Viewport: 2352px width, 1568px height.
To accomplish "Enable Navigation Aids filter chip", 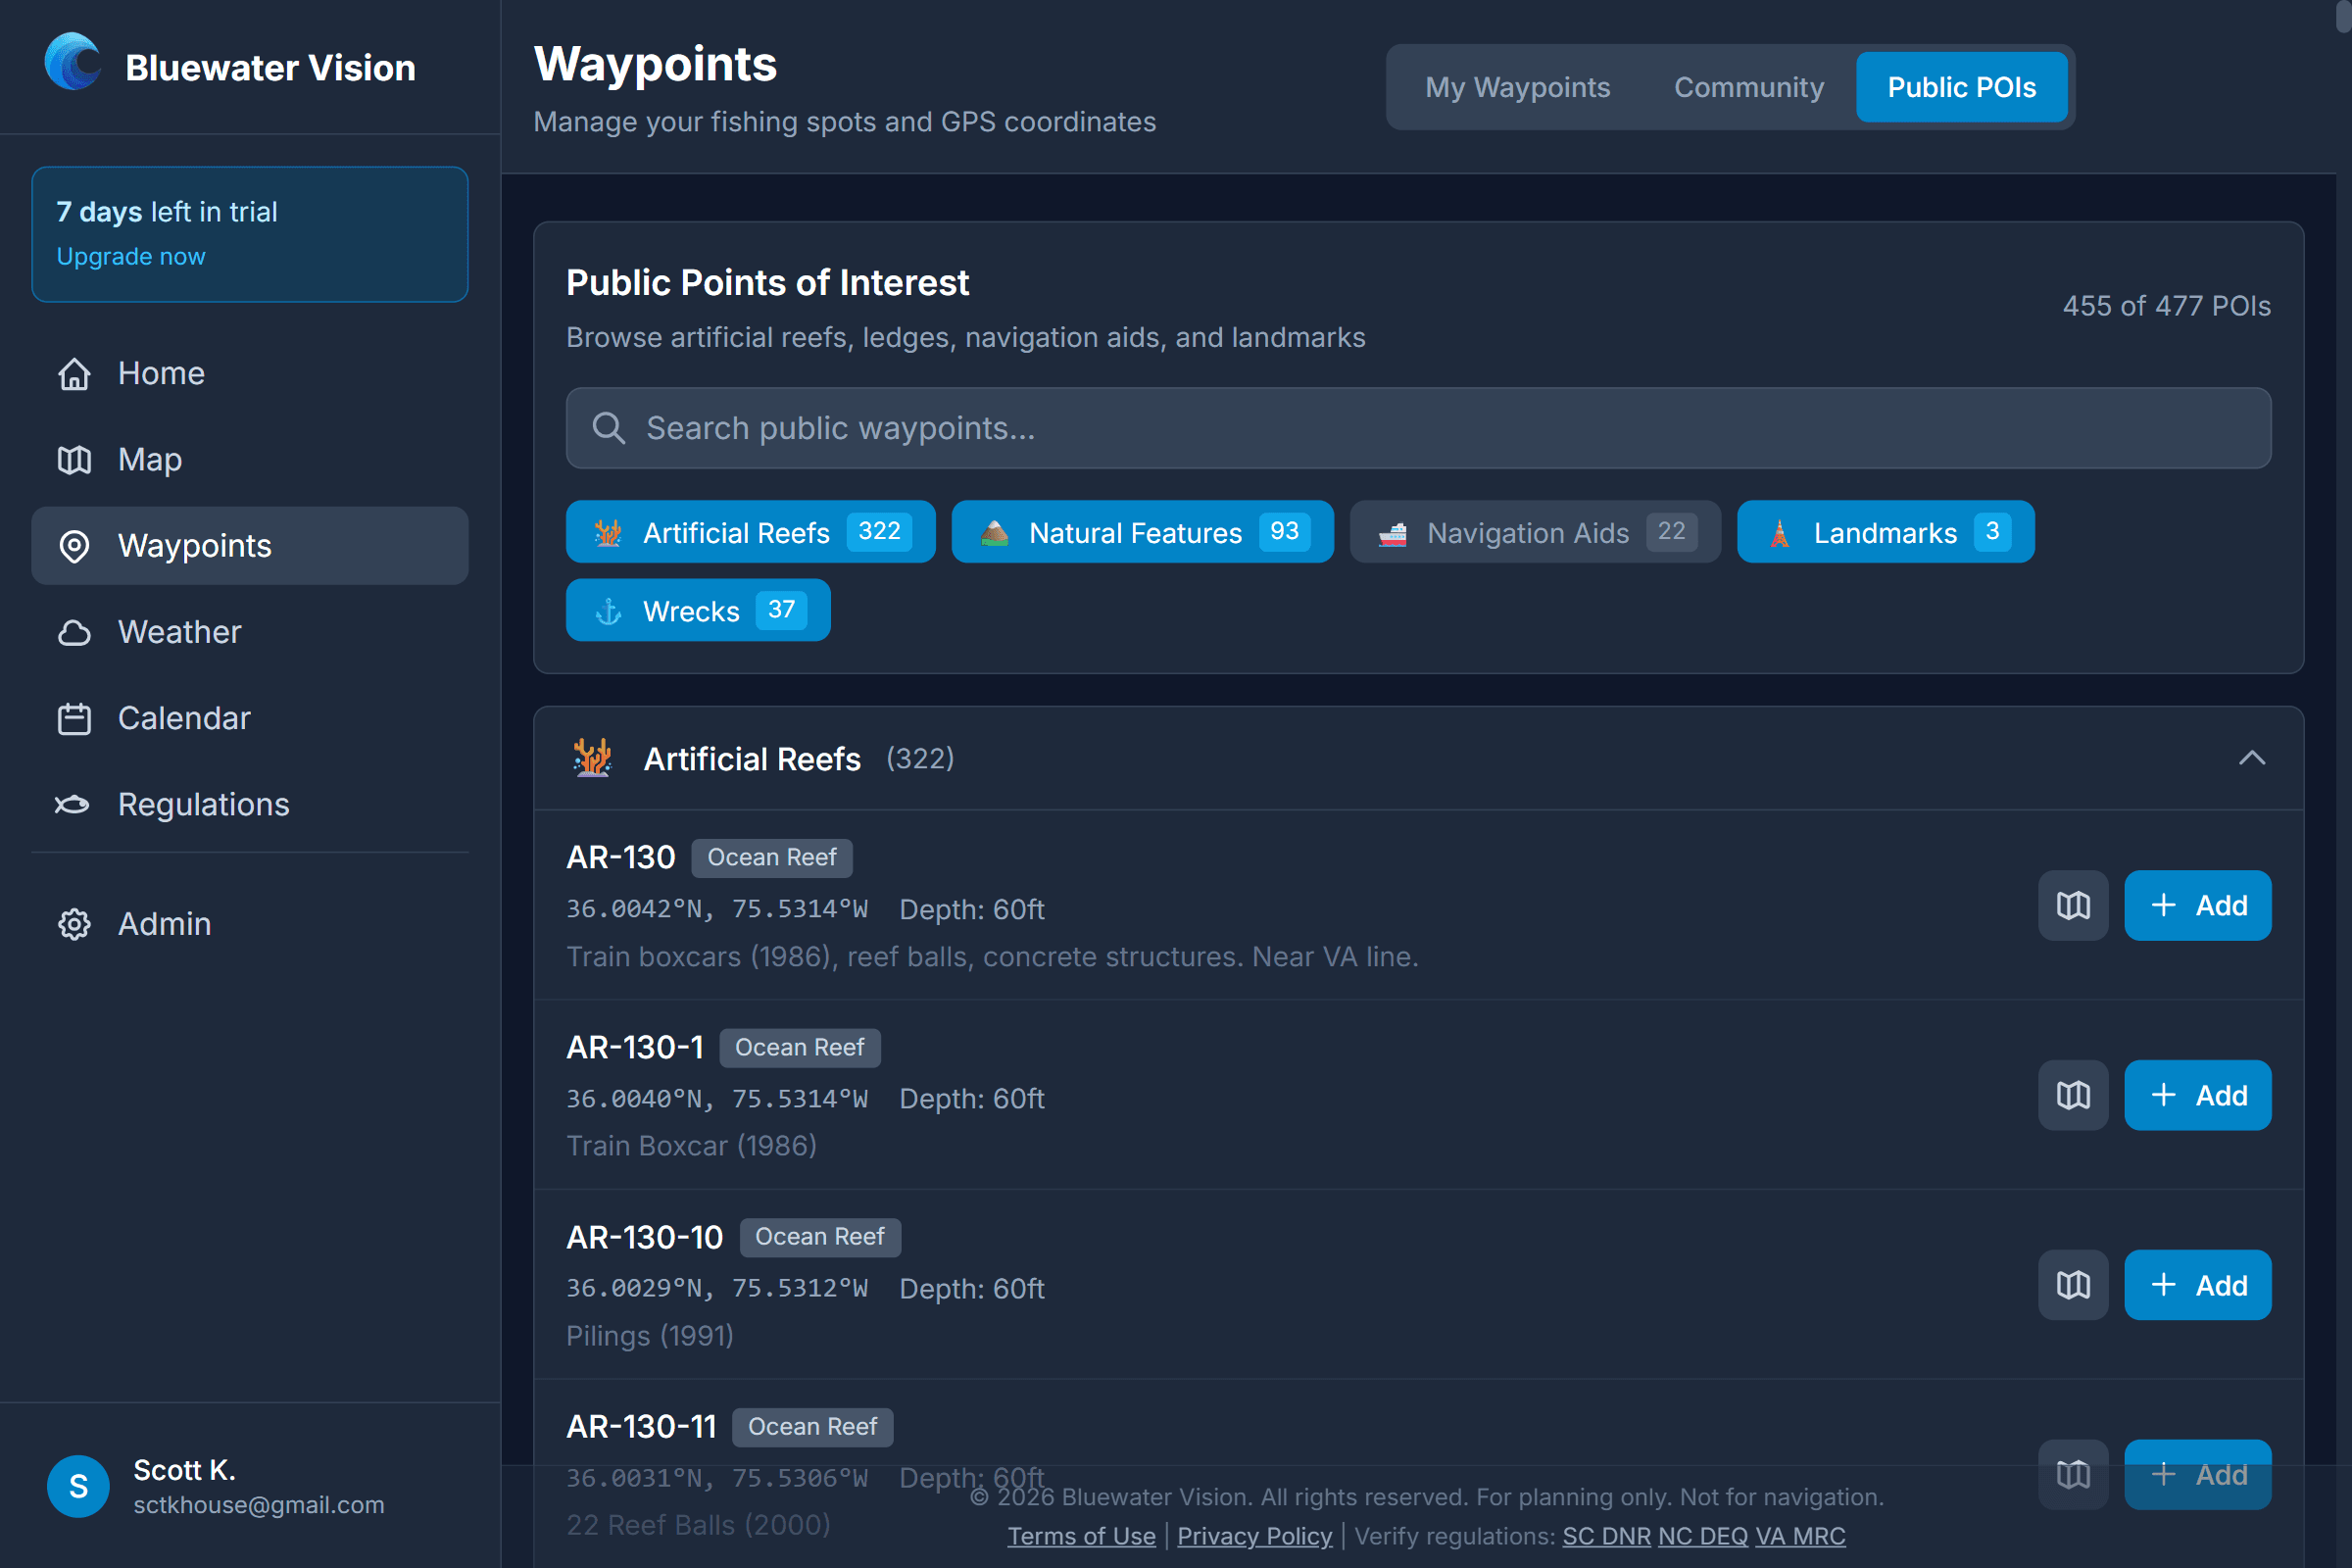I will [x=1534, y=532].
